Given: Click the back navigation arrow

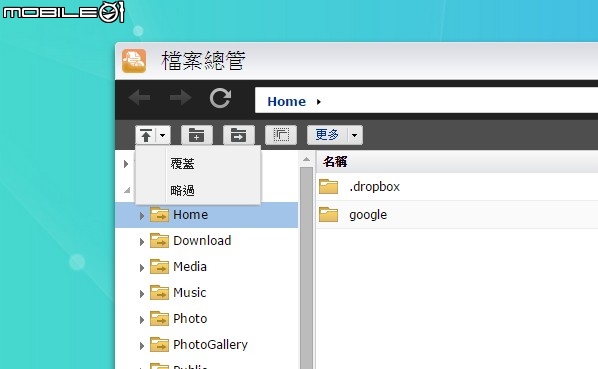Looking at the screenshot, I should pyautogui.click(x=140, y=98).
